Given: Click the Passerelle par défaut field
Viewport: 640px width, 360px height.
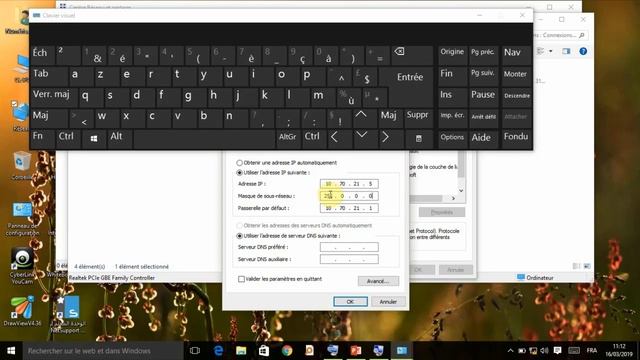Looking at the screenshot, I should tap(349, 208).
